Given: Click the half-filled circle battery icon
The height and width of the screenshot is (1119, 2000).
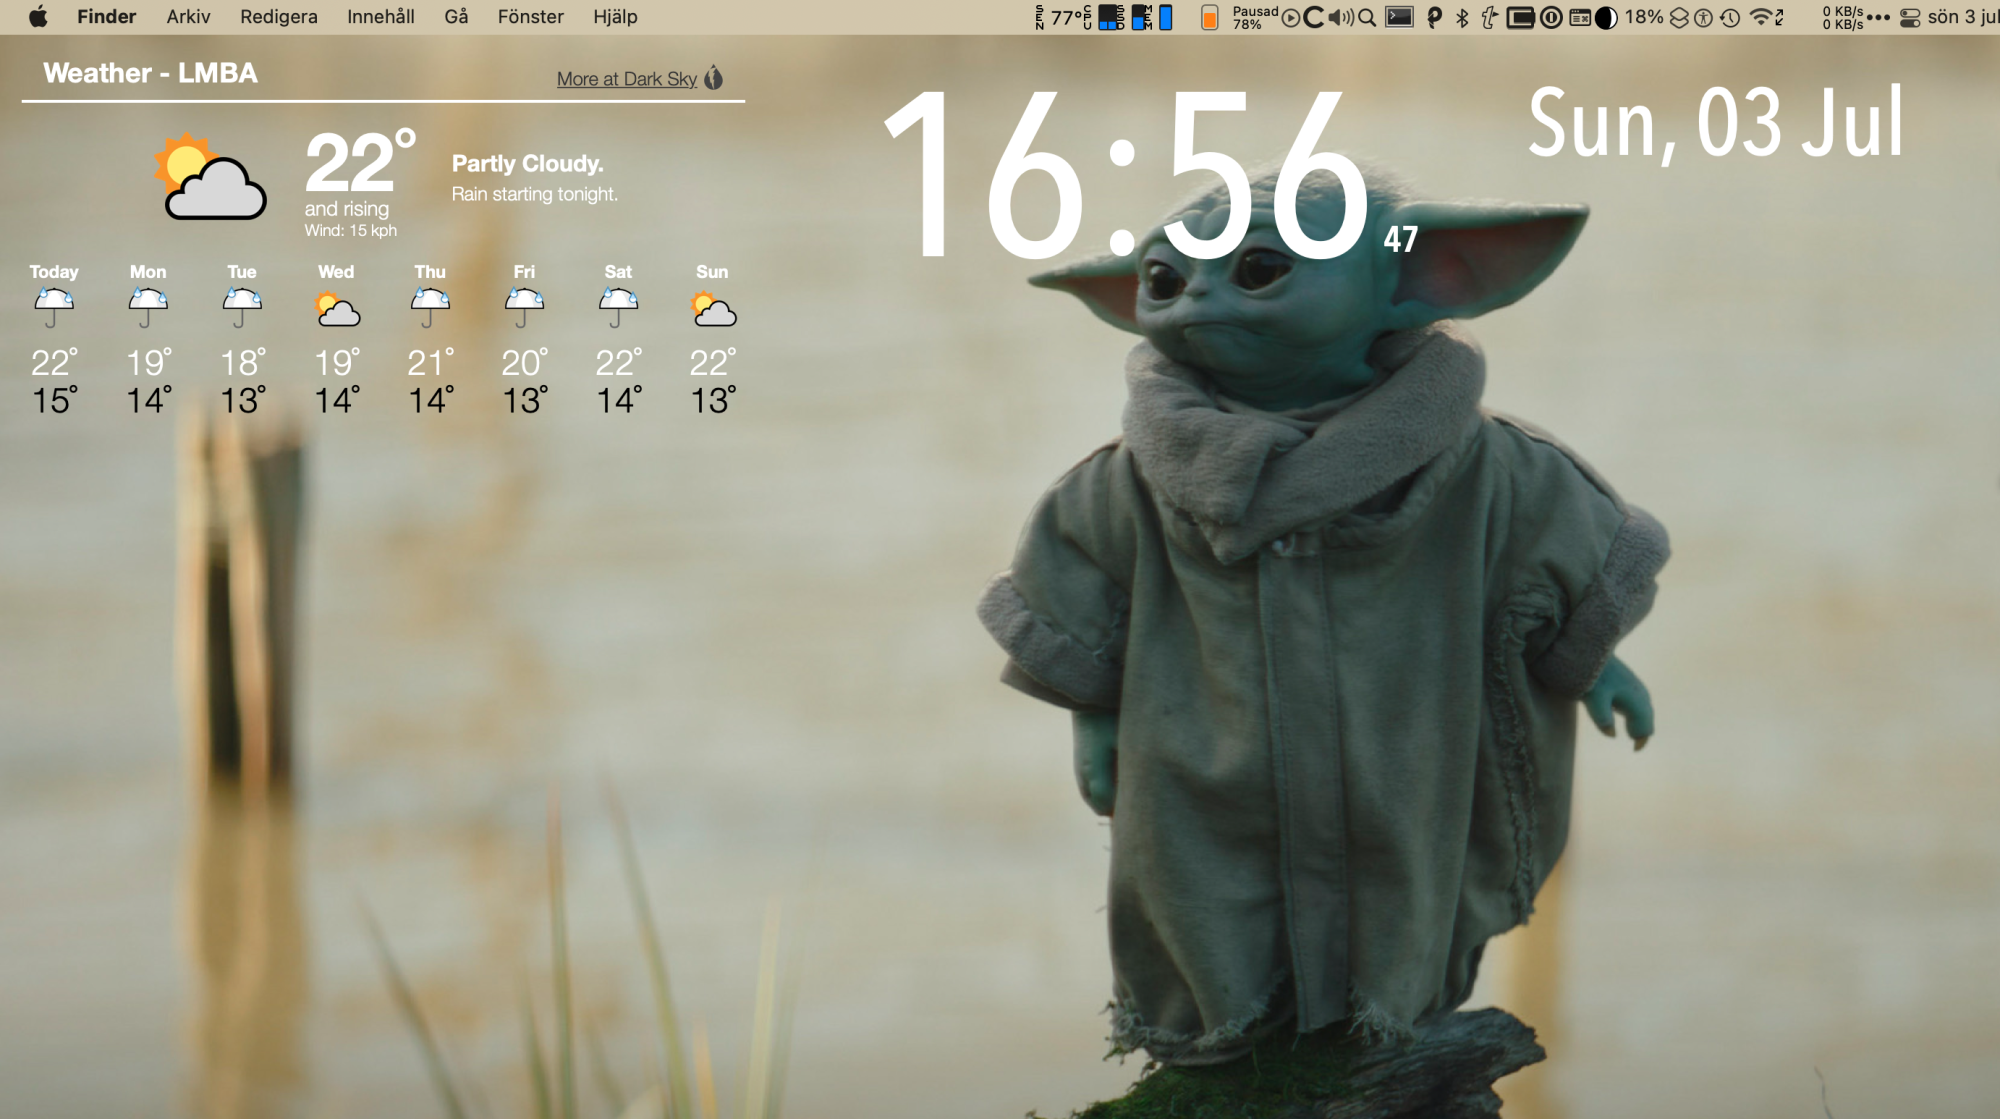Looking at the screenshot, I should (1606, 18).
